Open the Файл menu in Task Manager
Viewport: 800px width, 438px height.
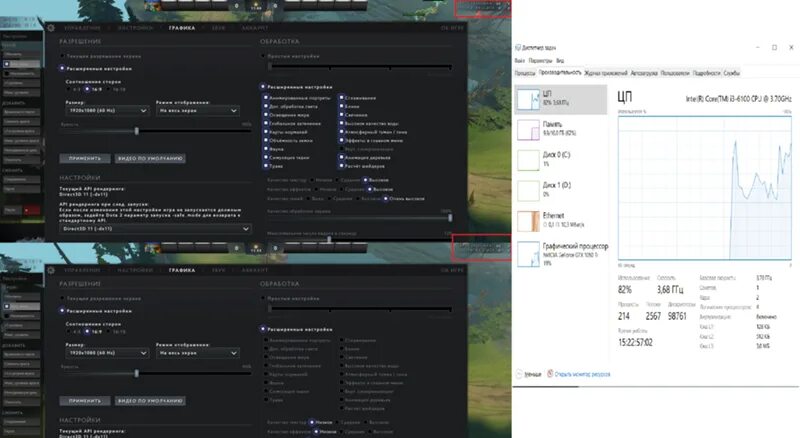click(519, 60)
